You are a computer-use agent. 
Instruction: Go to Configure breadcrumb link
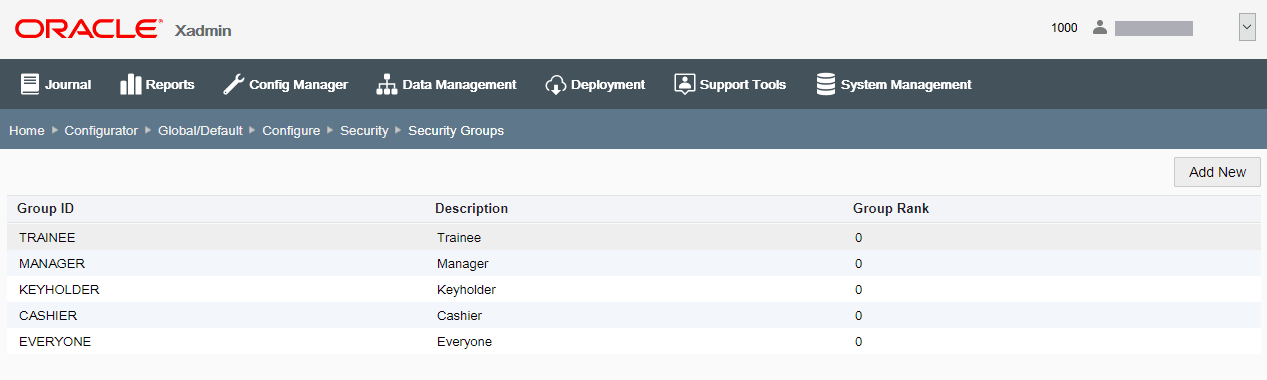point(291,131)
